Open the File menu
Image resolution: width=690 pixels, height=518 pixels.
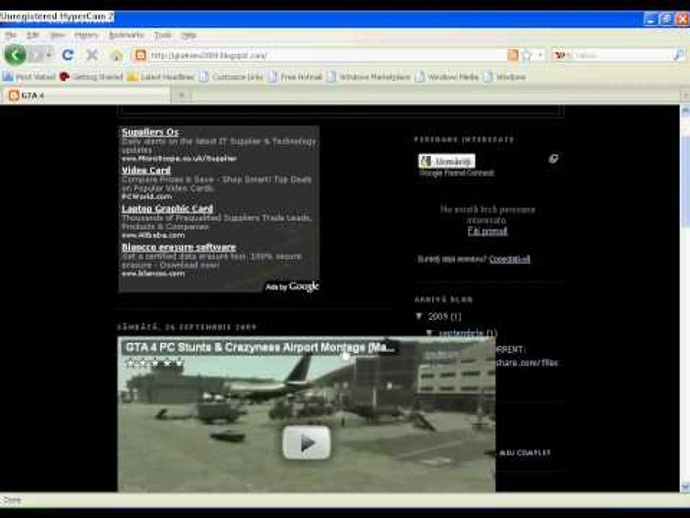pyautogui.click(x=11, y=35)
